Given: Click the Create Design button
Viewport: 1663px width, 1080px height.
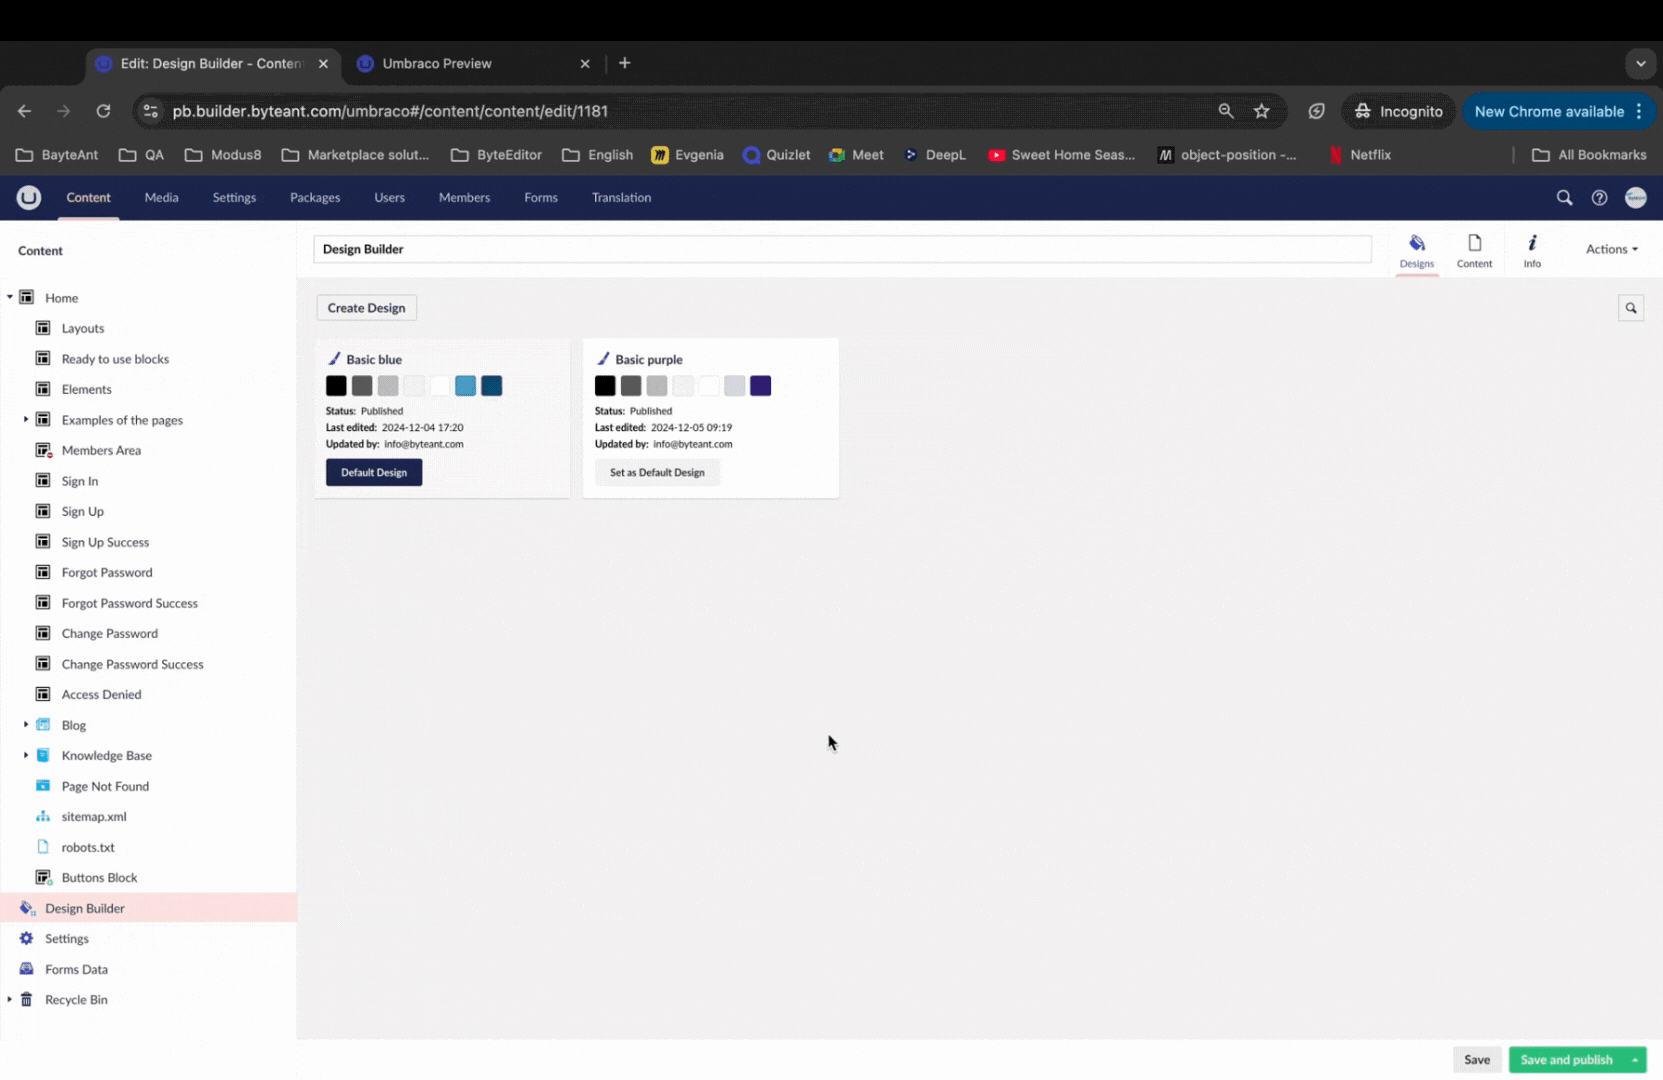Looking at the screenshot, I should (x=366, y=307).
